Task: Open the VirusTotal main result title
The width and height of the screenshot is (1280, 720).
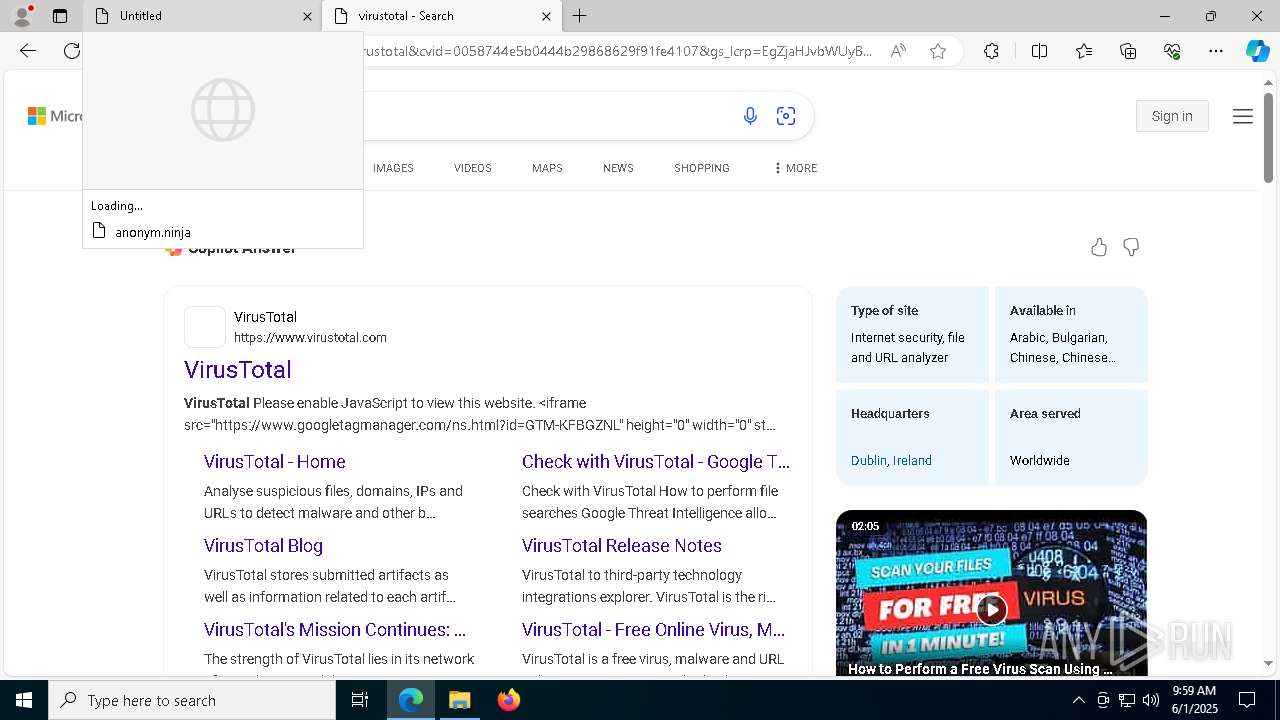Action: (x=238, y=369)
